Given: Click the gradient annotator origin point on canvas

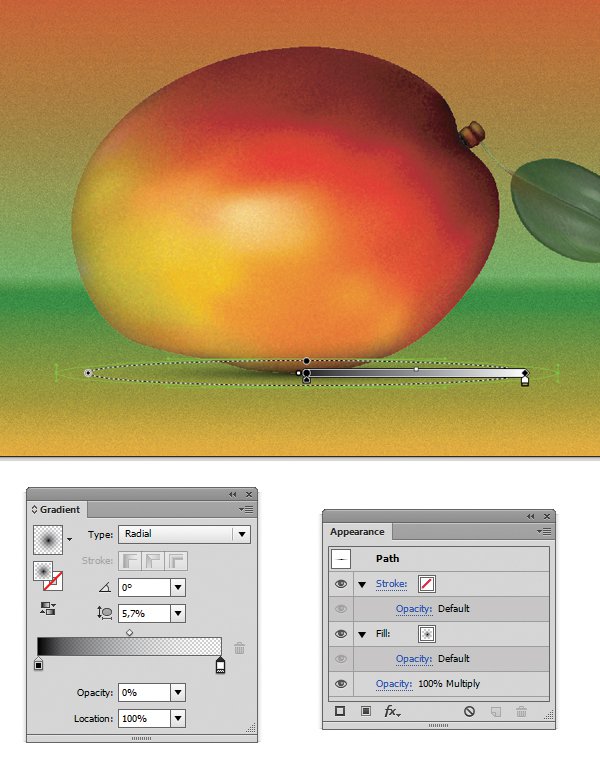Looking at the screenshot, I should coord(307,373).
